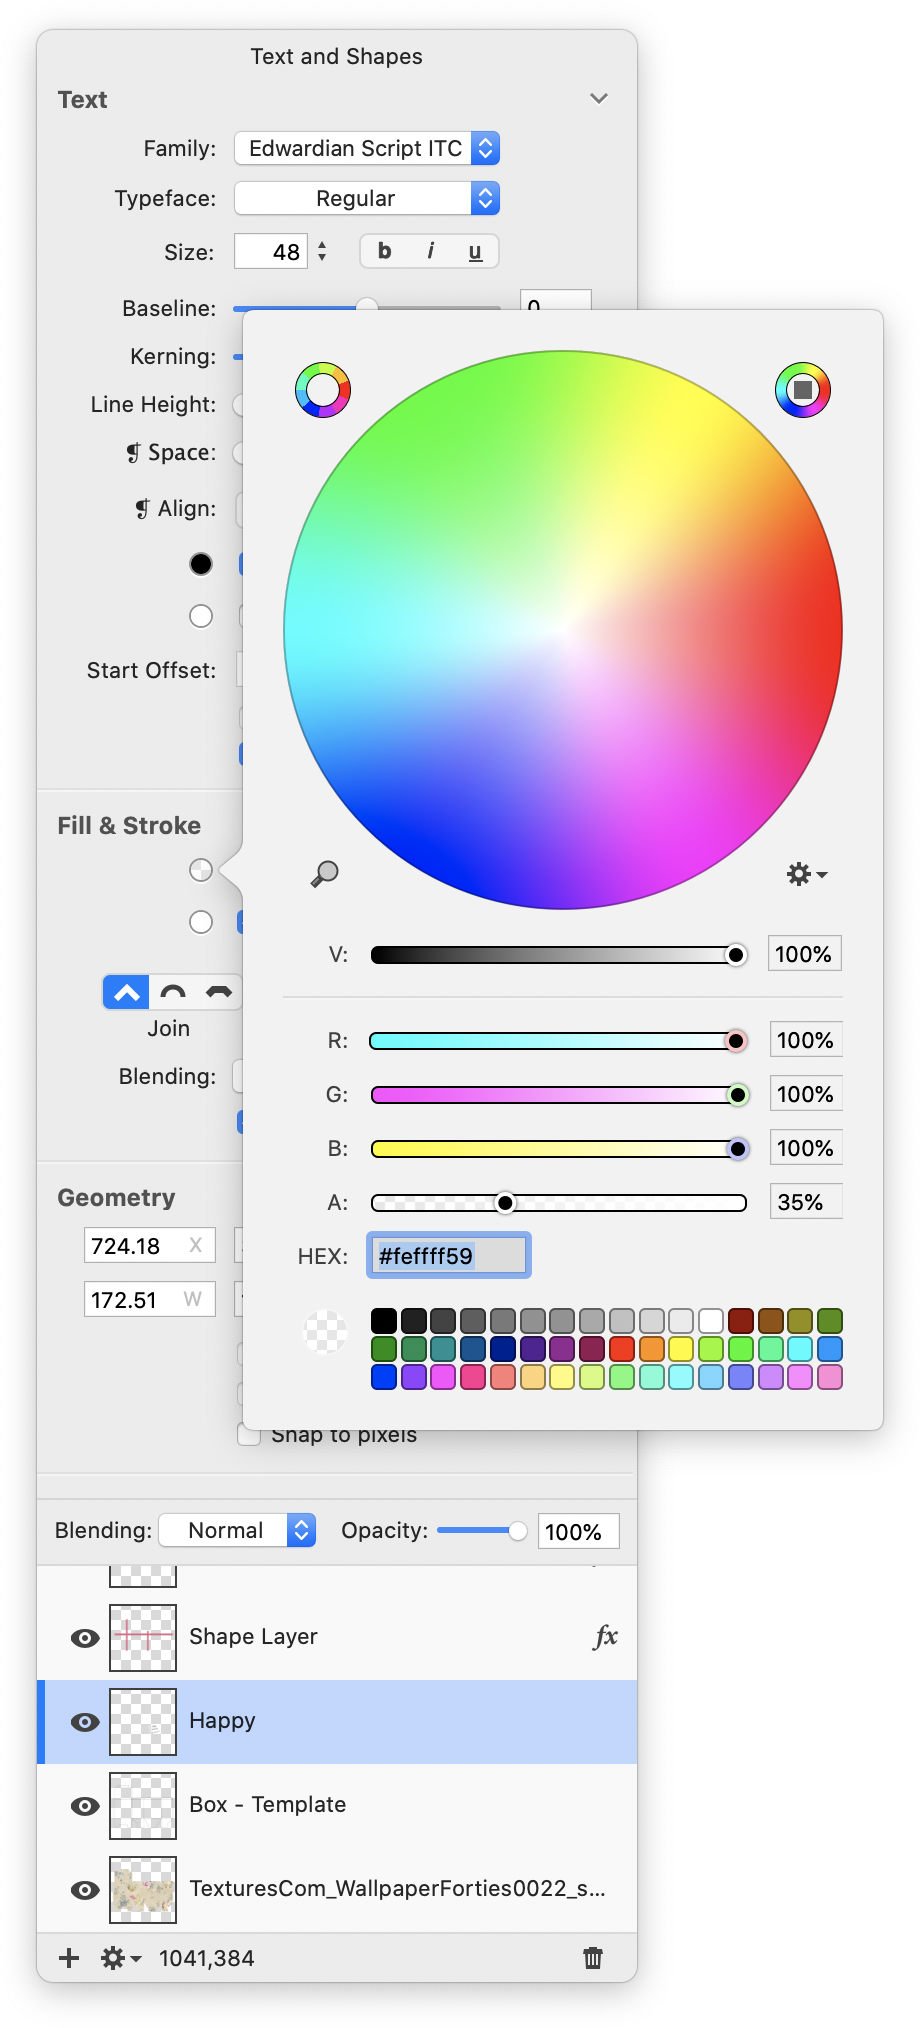Screen dimensions: 920x2028
Task: Select the Shape Layer in layers list
Action: pos(253,1637)
